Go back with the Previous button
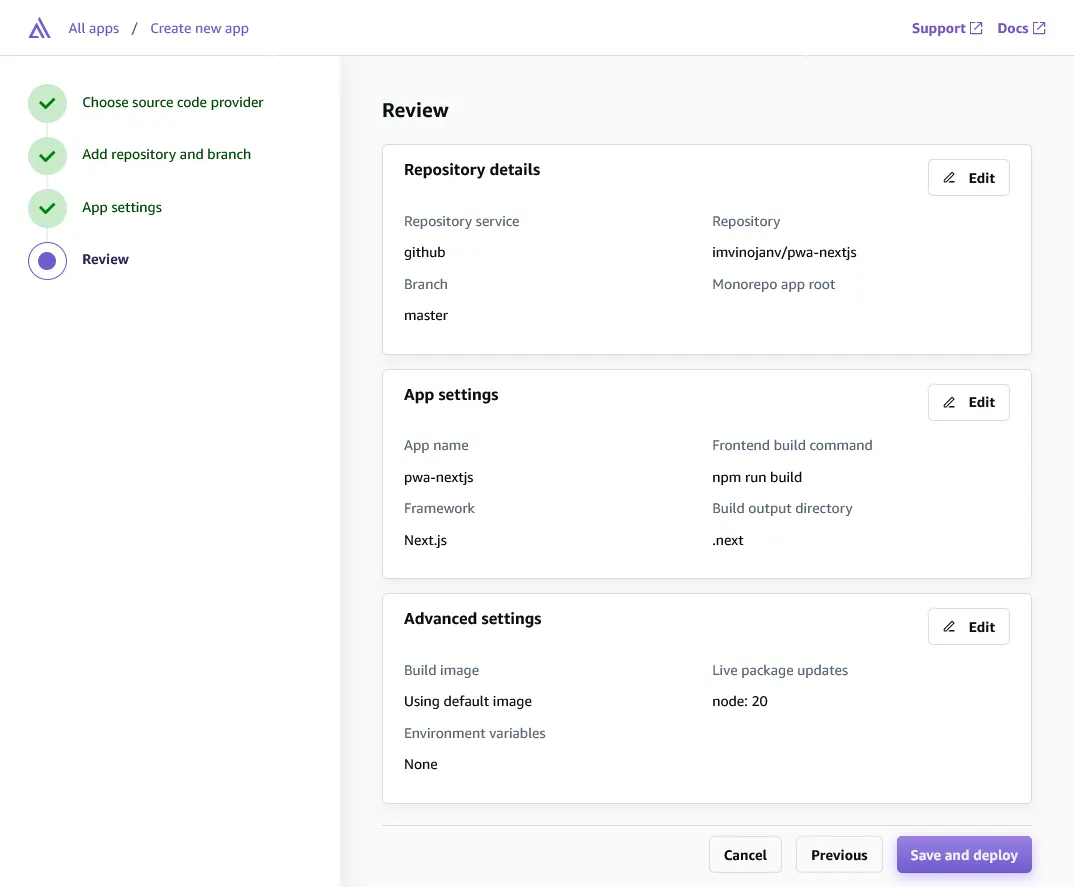This screenshot has height=887, width=1074. tap(839, 855)
